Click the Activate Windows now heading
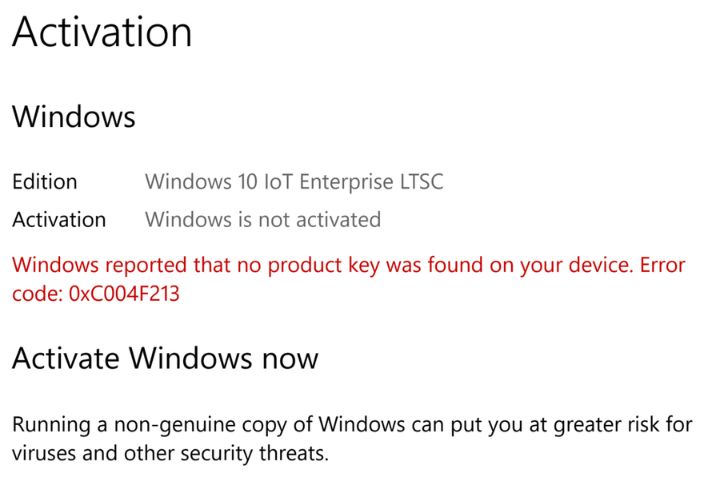 (x=165, y=358)
